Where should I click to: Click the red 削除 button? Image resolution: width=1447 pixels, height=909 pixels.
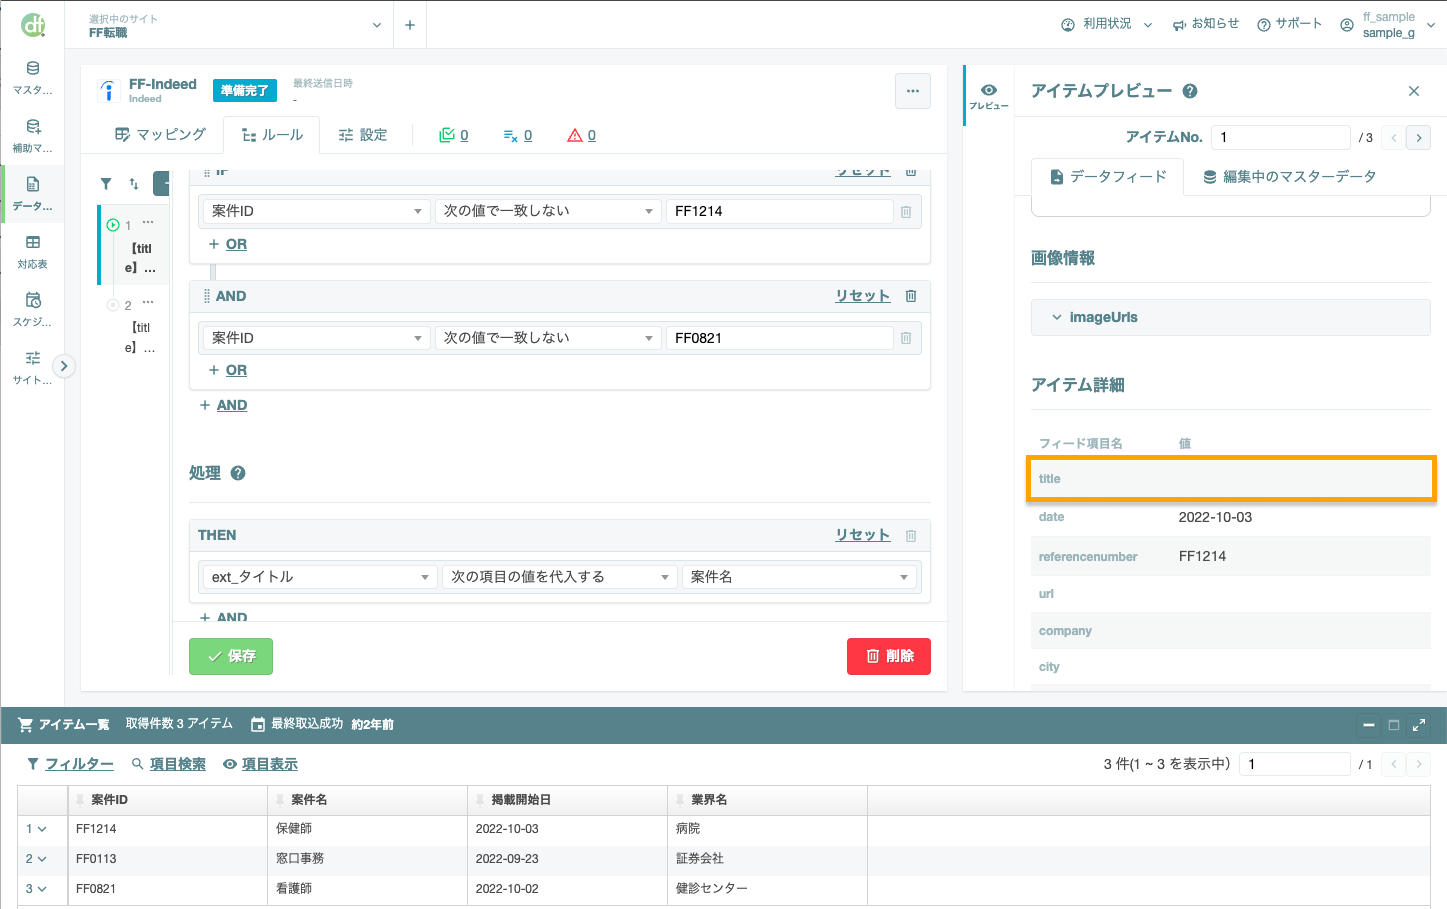point(889,656)
